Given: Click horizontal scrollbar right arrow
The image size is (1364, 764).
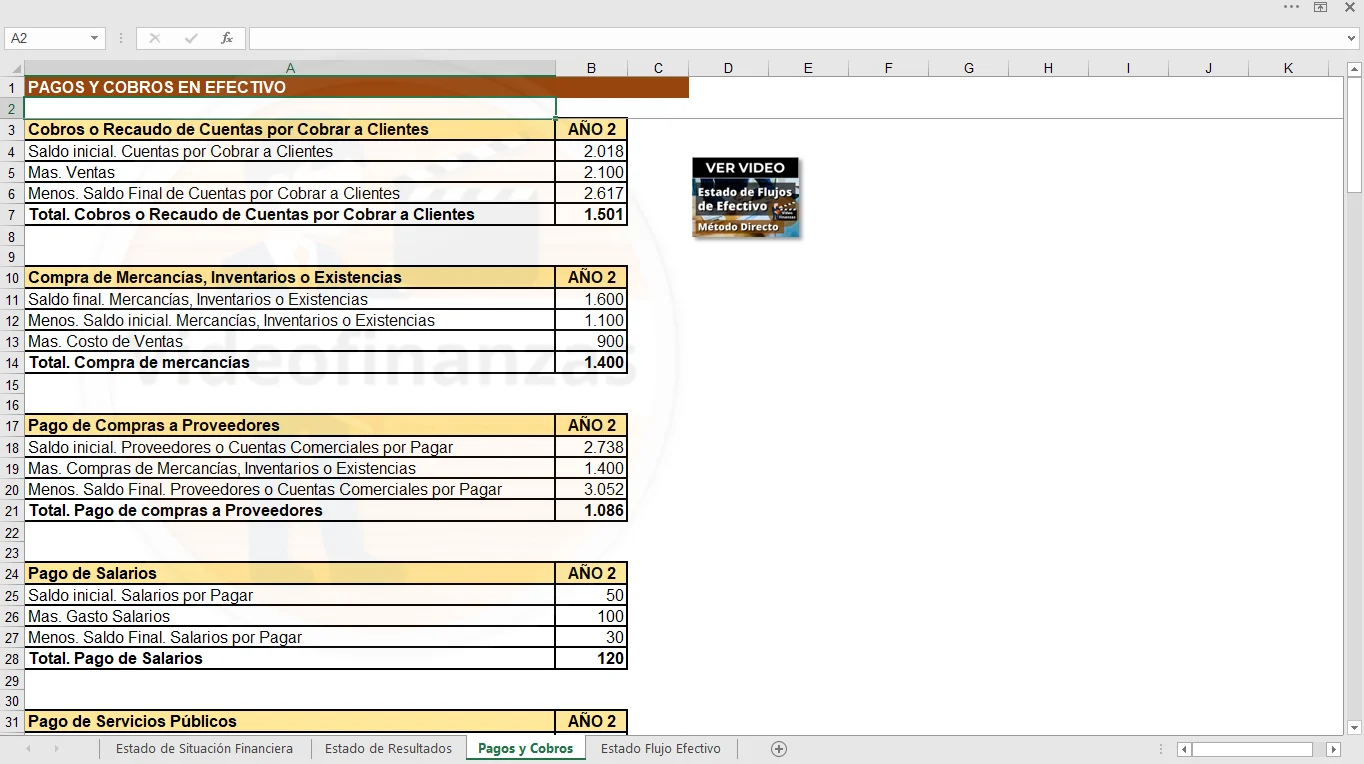Looking at the screenshot, I should point(1333,749).
